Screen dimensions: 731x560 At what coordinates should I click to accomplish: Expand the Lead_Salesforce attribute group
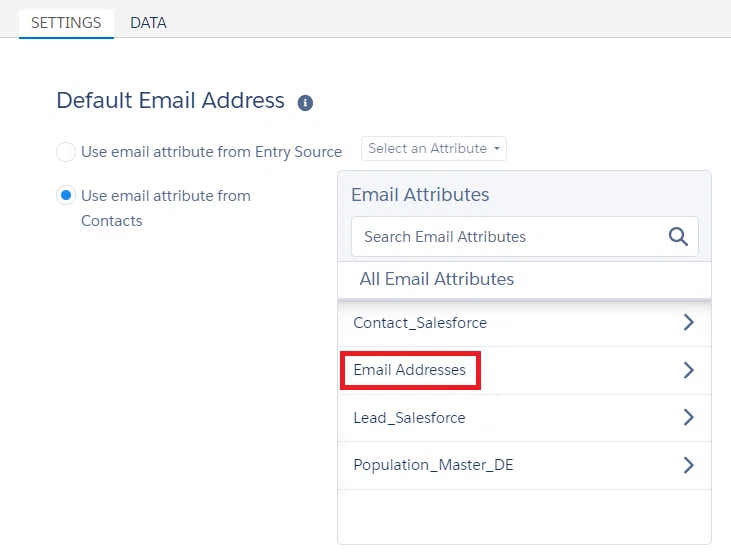524,418
